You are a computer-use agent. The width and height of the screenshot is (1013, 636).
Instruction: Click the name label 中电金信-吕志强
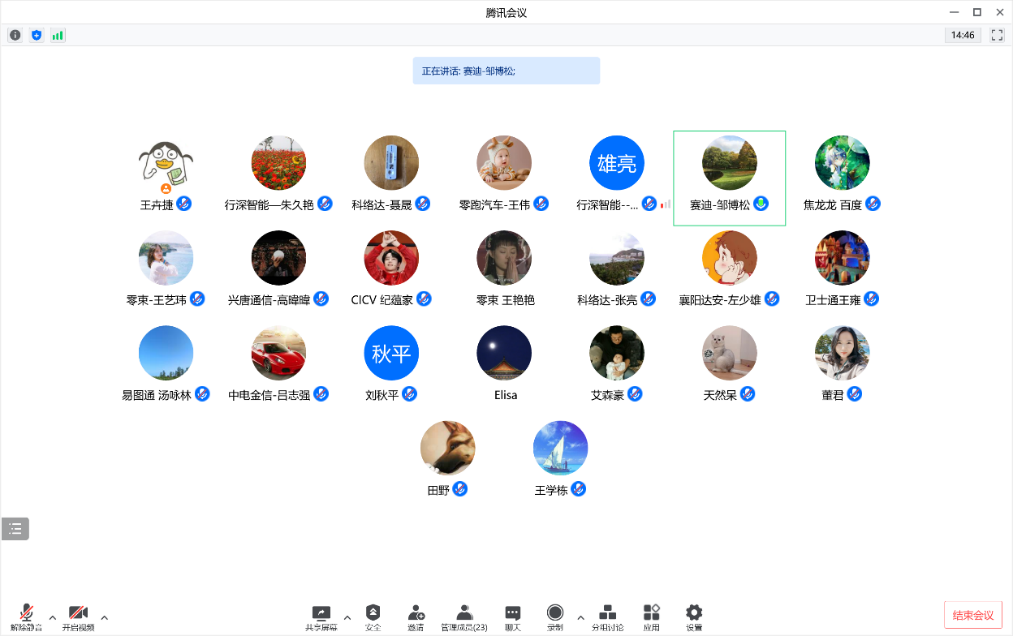[269, 395]
